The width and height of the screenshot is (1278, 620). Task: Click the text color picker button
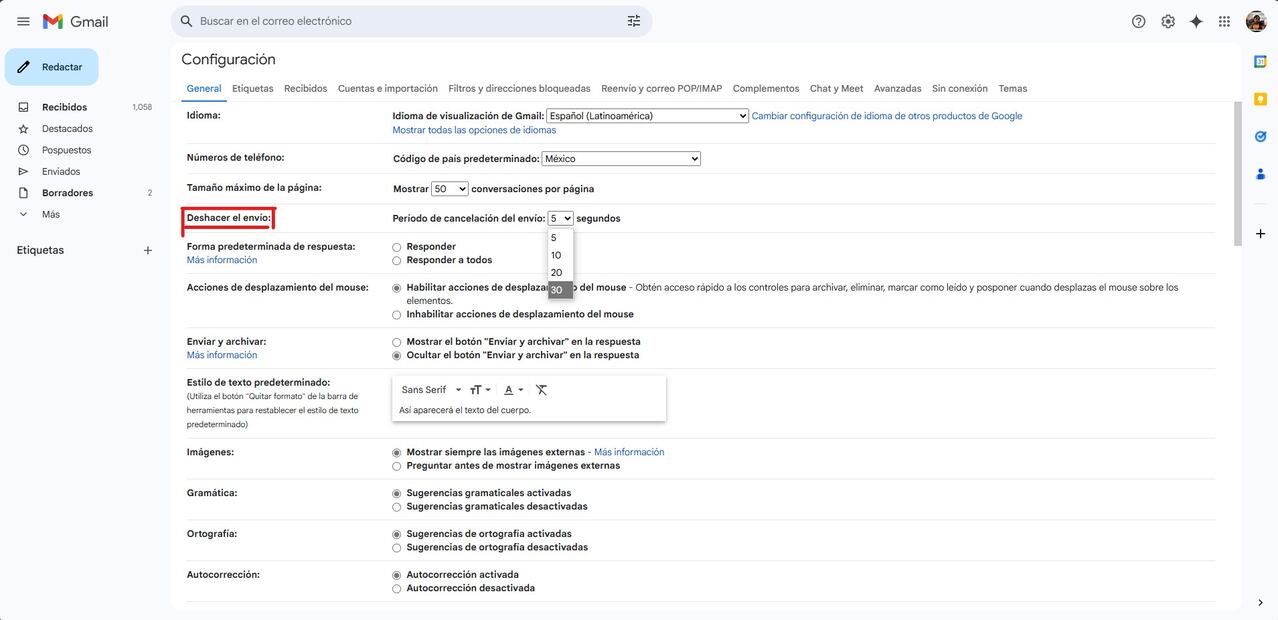pyautogui.click(x=513, y=390)
